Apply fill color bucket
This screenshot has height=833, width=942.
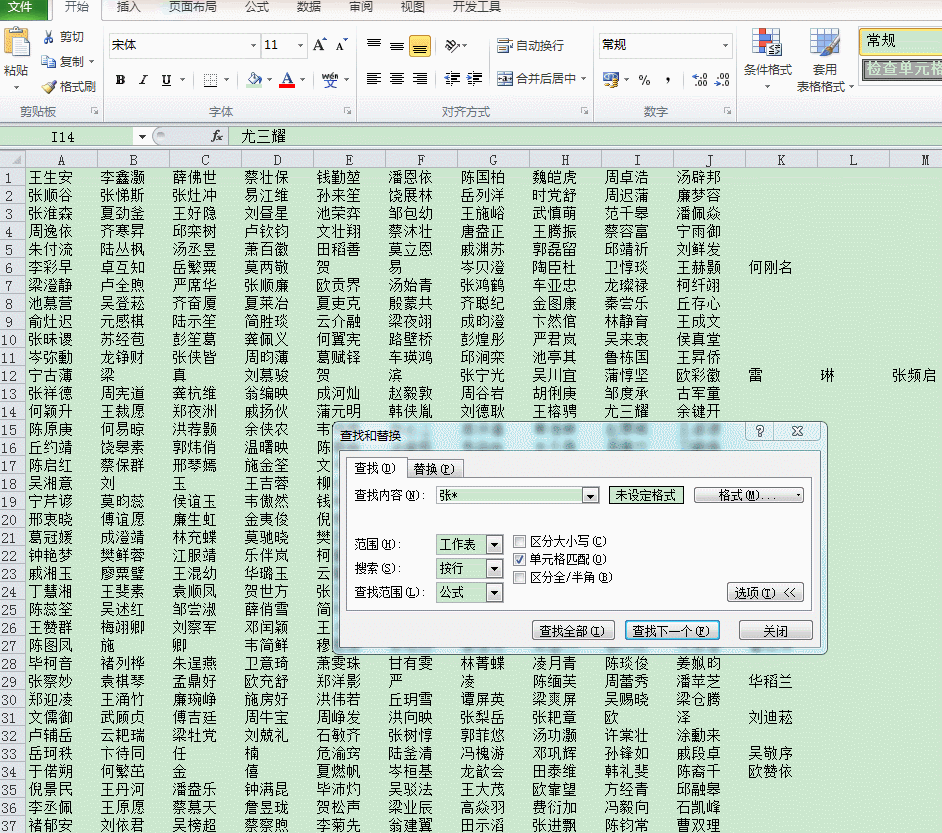click(255, 79)
